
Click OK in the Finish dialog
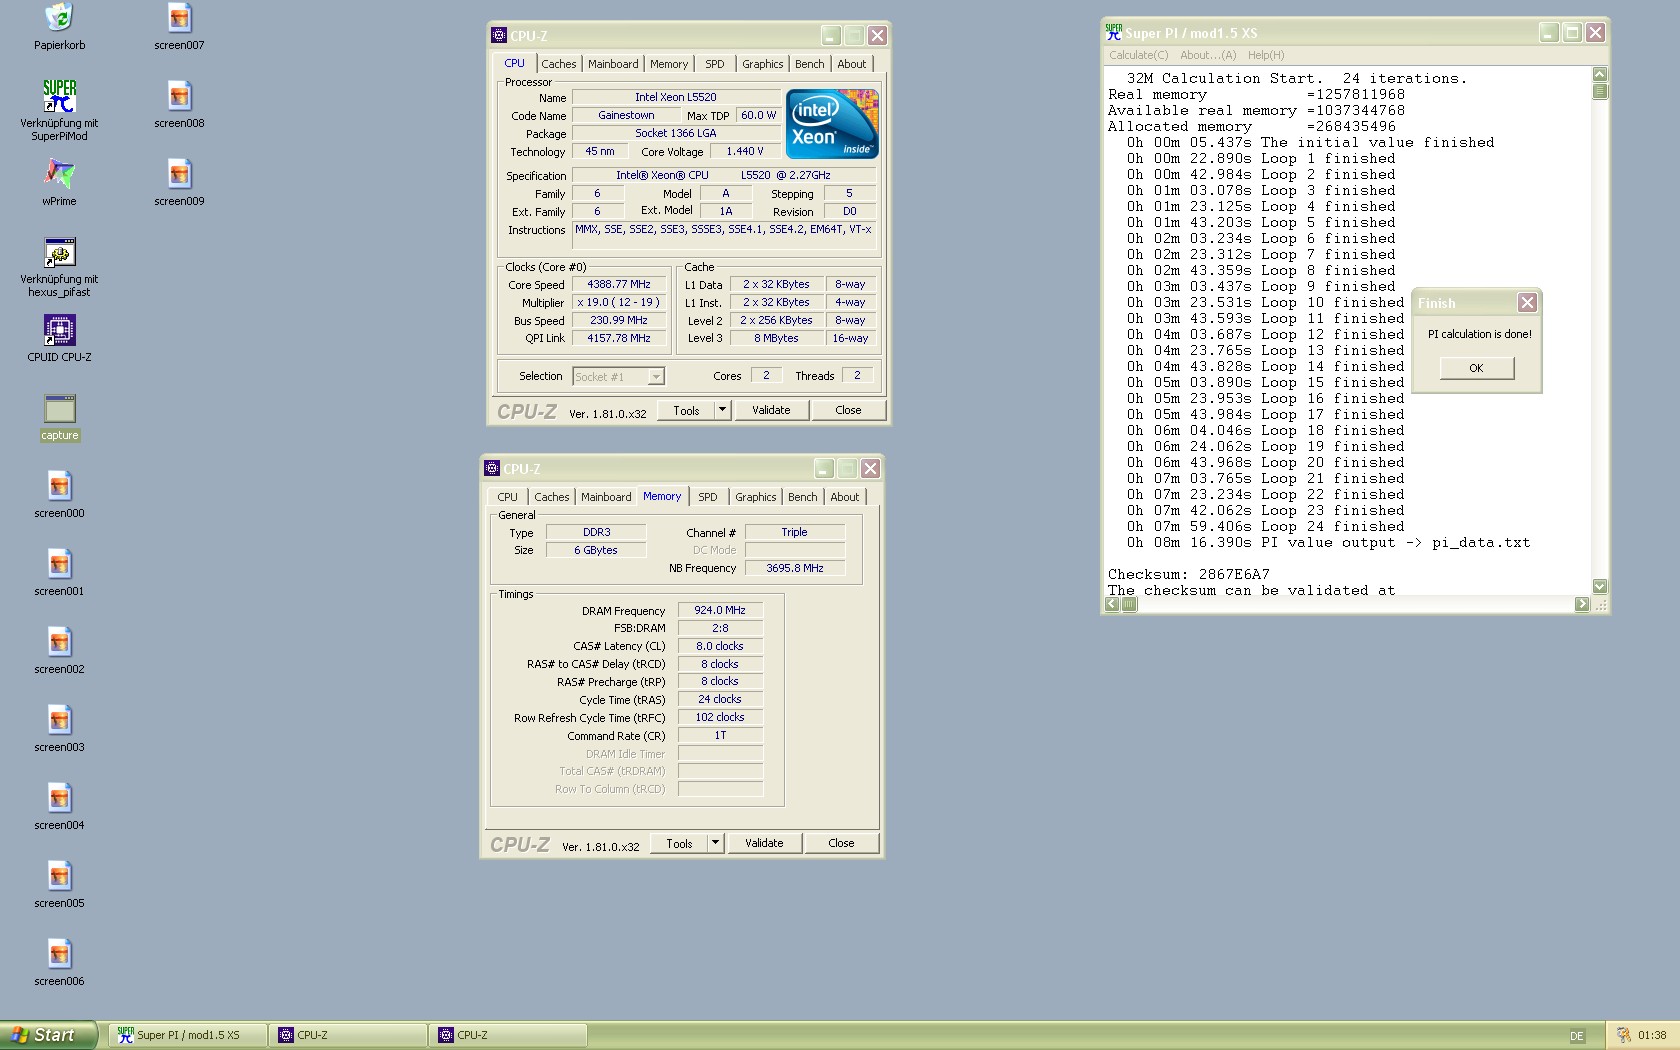pos(1477,368)
